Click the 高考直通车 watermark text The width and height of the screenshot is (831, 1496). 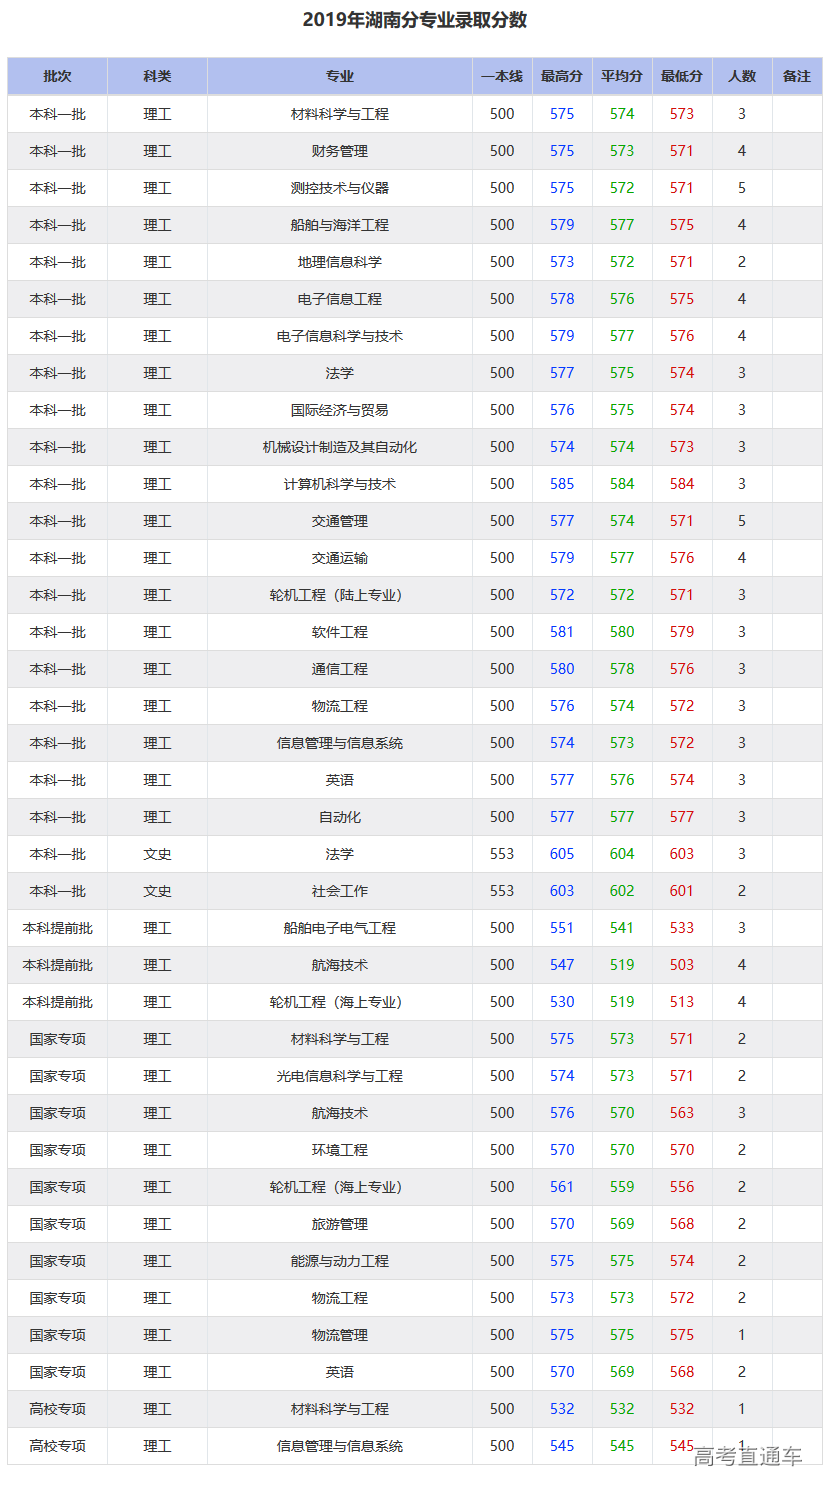point(748,1456)
